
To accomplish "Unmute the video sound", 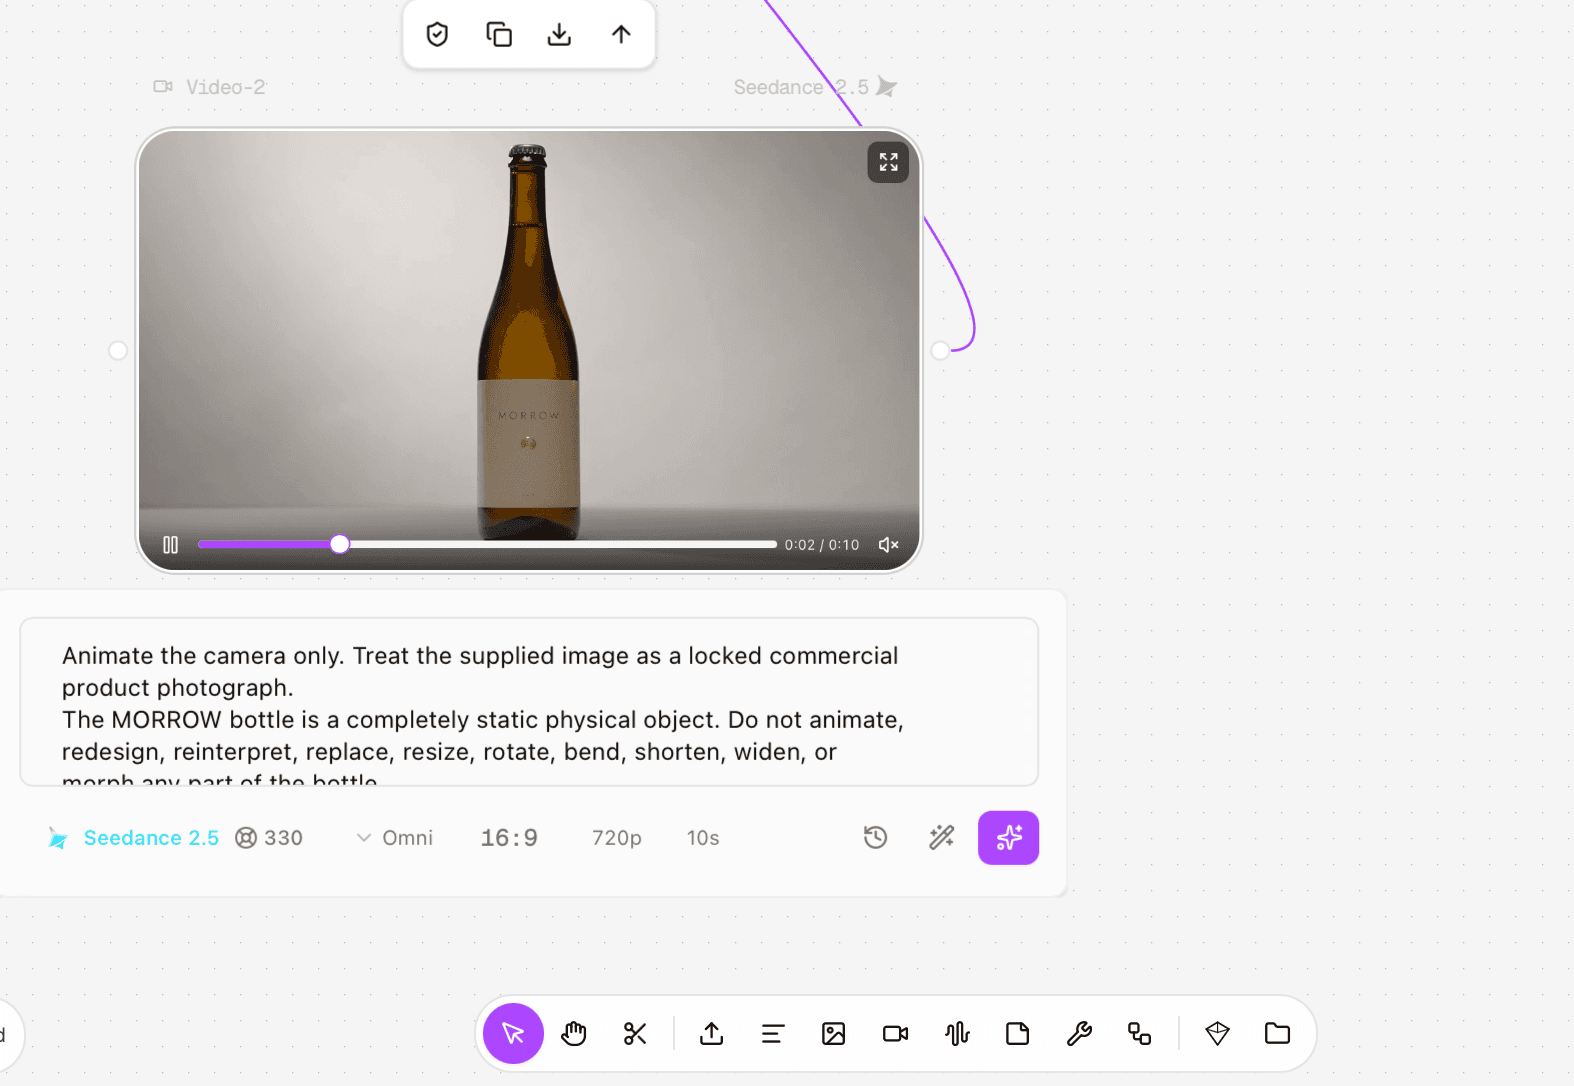I will (888, 545).
